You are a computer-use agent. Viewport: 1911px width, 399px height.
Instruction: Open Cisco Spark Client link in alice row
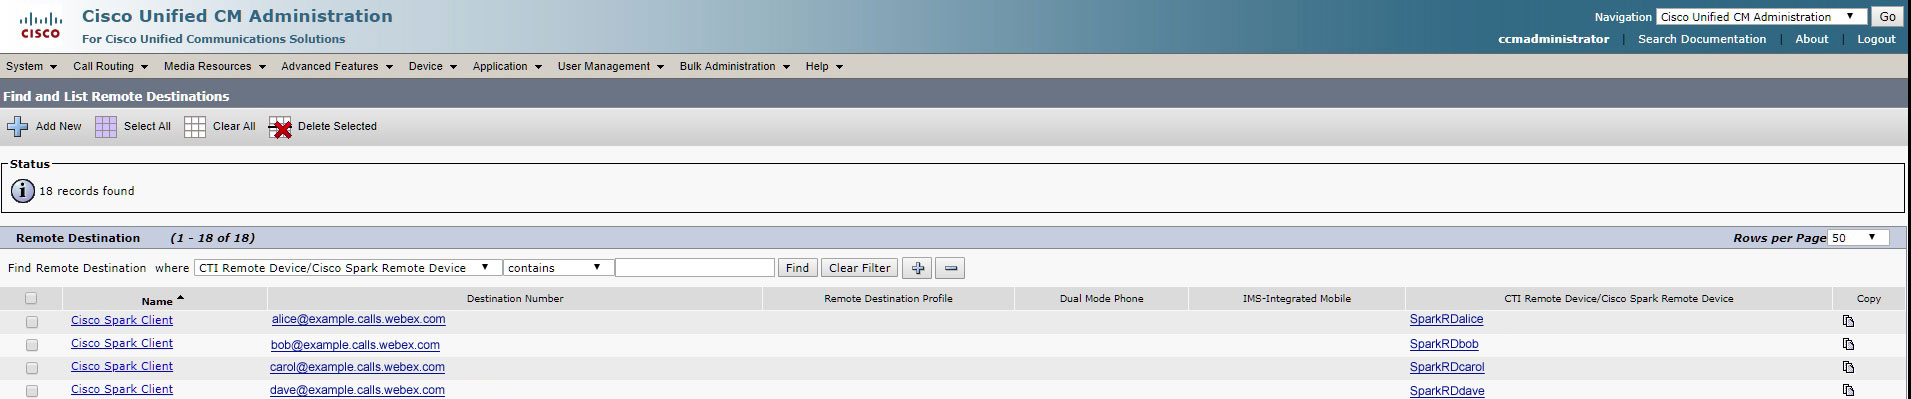pyautogui.click(x=122, y=320)
